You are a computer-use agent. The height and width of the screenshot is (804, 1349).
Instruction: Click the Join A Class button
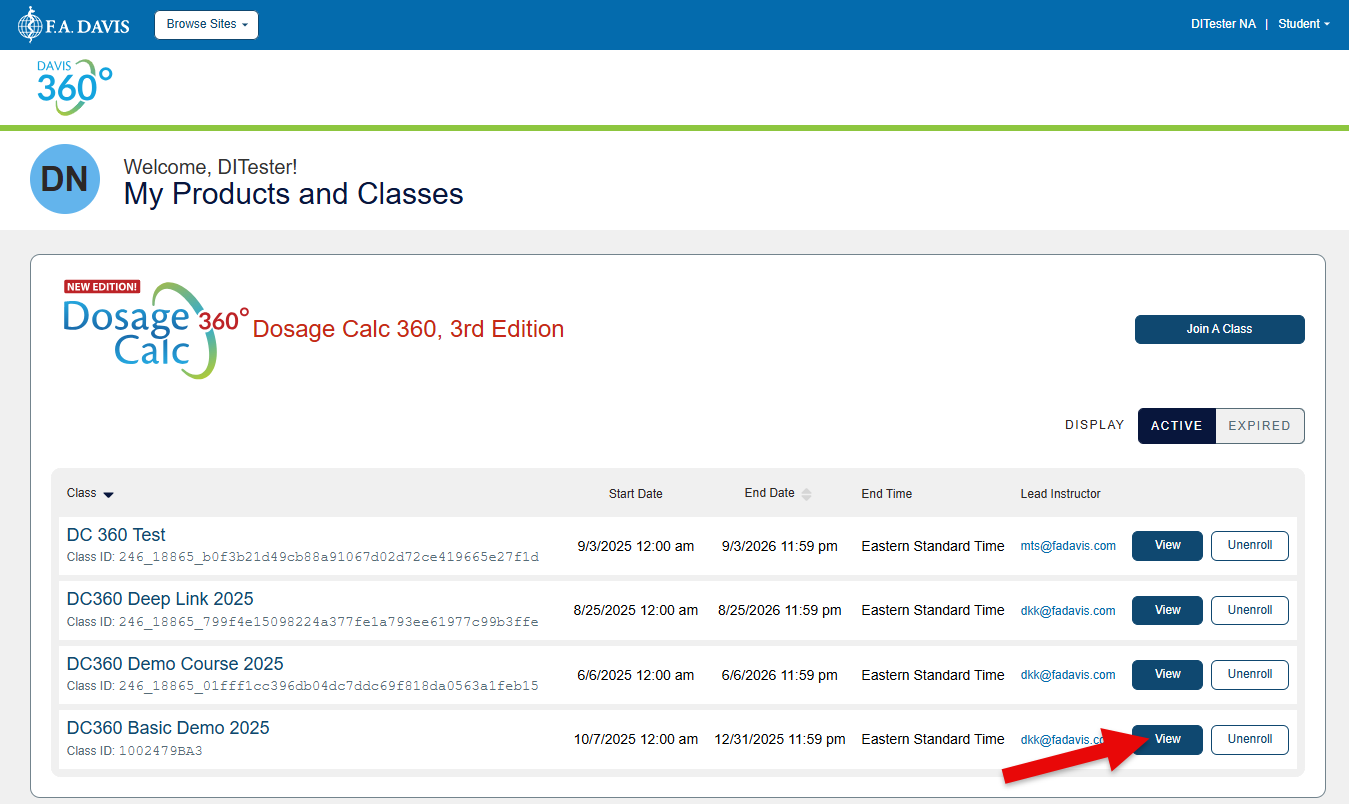coord(1219,329)
